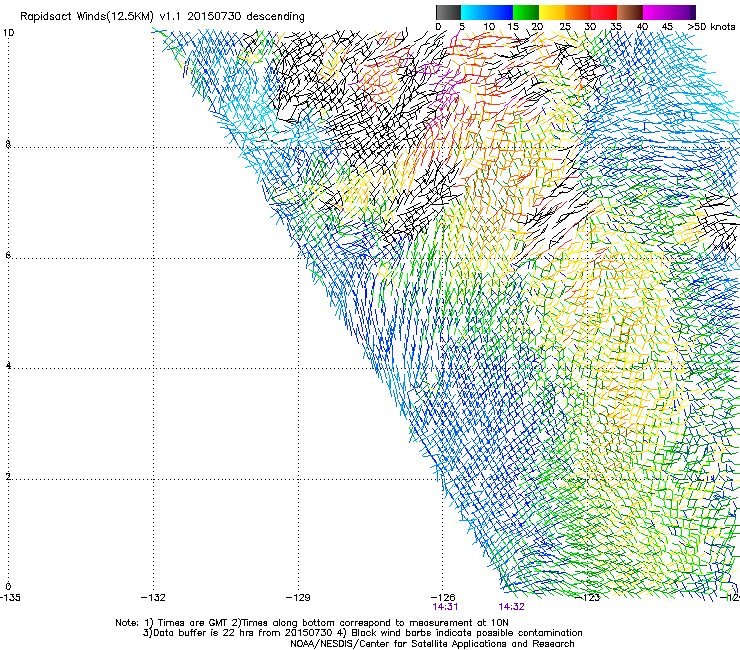
Task: Click the 'Times are GMT' note line
Action: [312, 623]
